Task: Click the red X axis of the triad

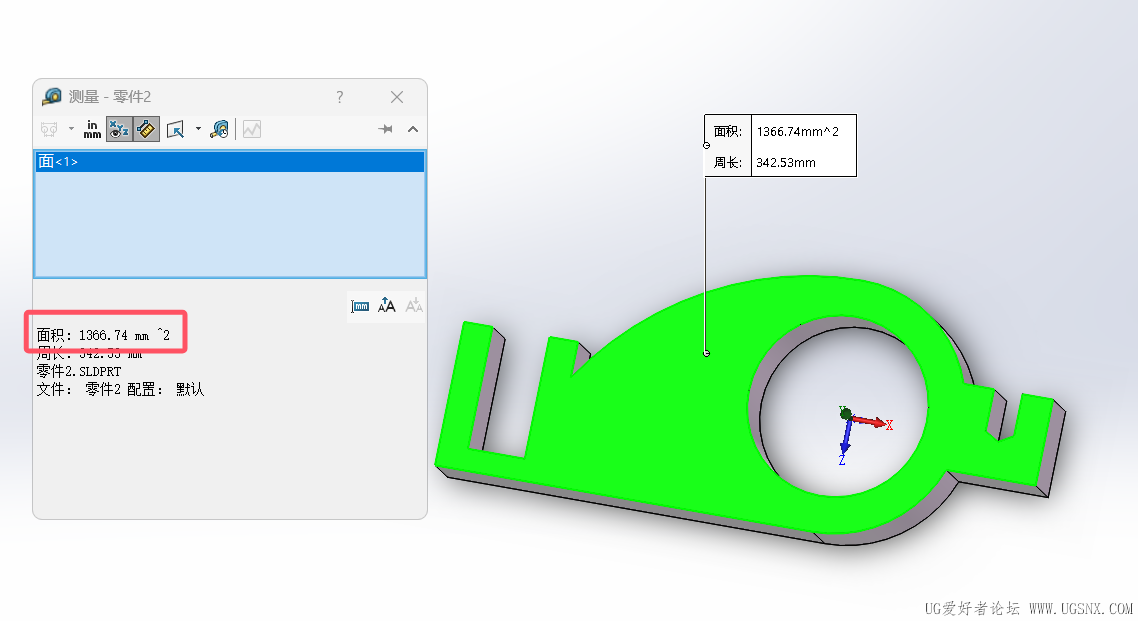Action: click(x=871, y=421)
